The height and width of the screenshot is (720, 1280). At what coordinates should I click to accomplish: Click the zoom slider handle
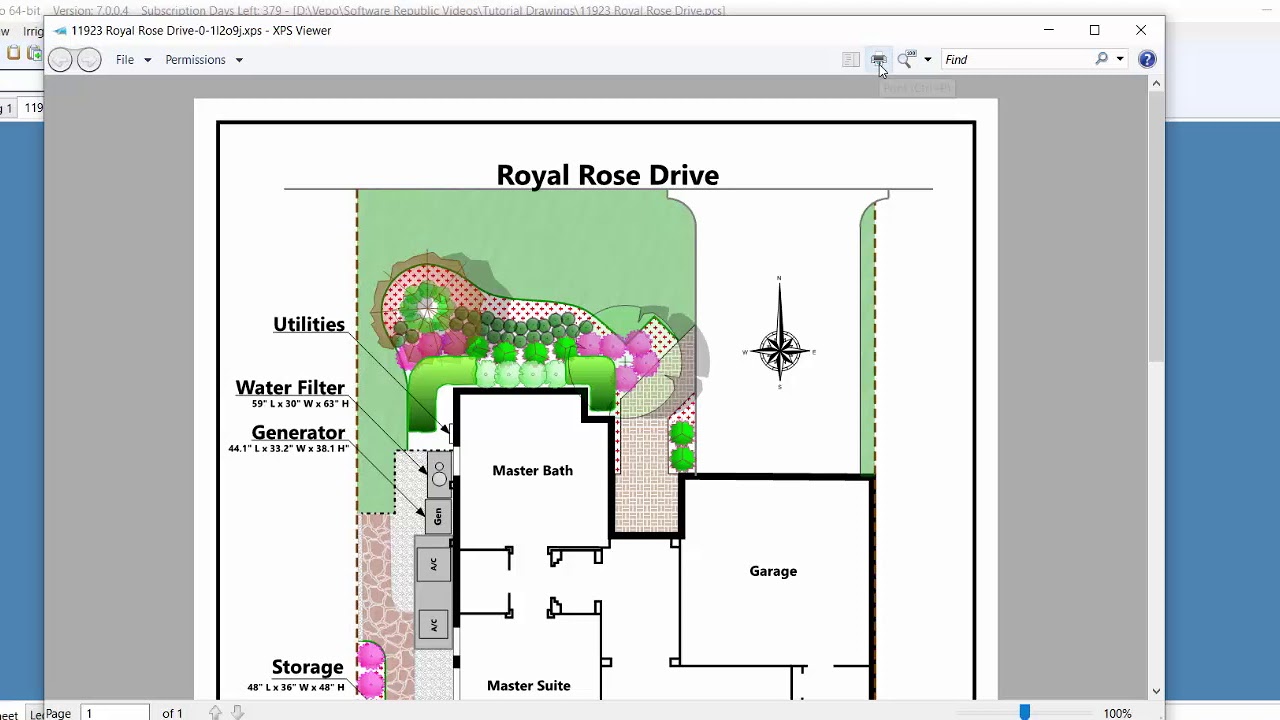[x=1025, y=712]
